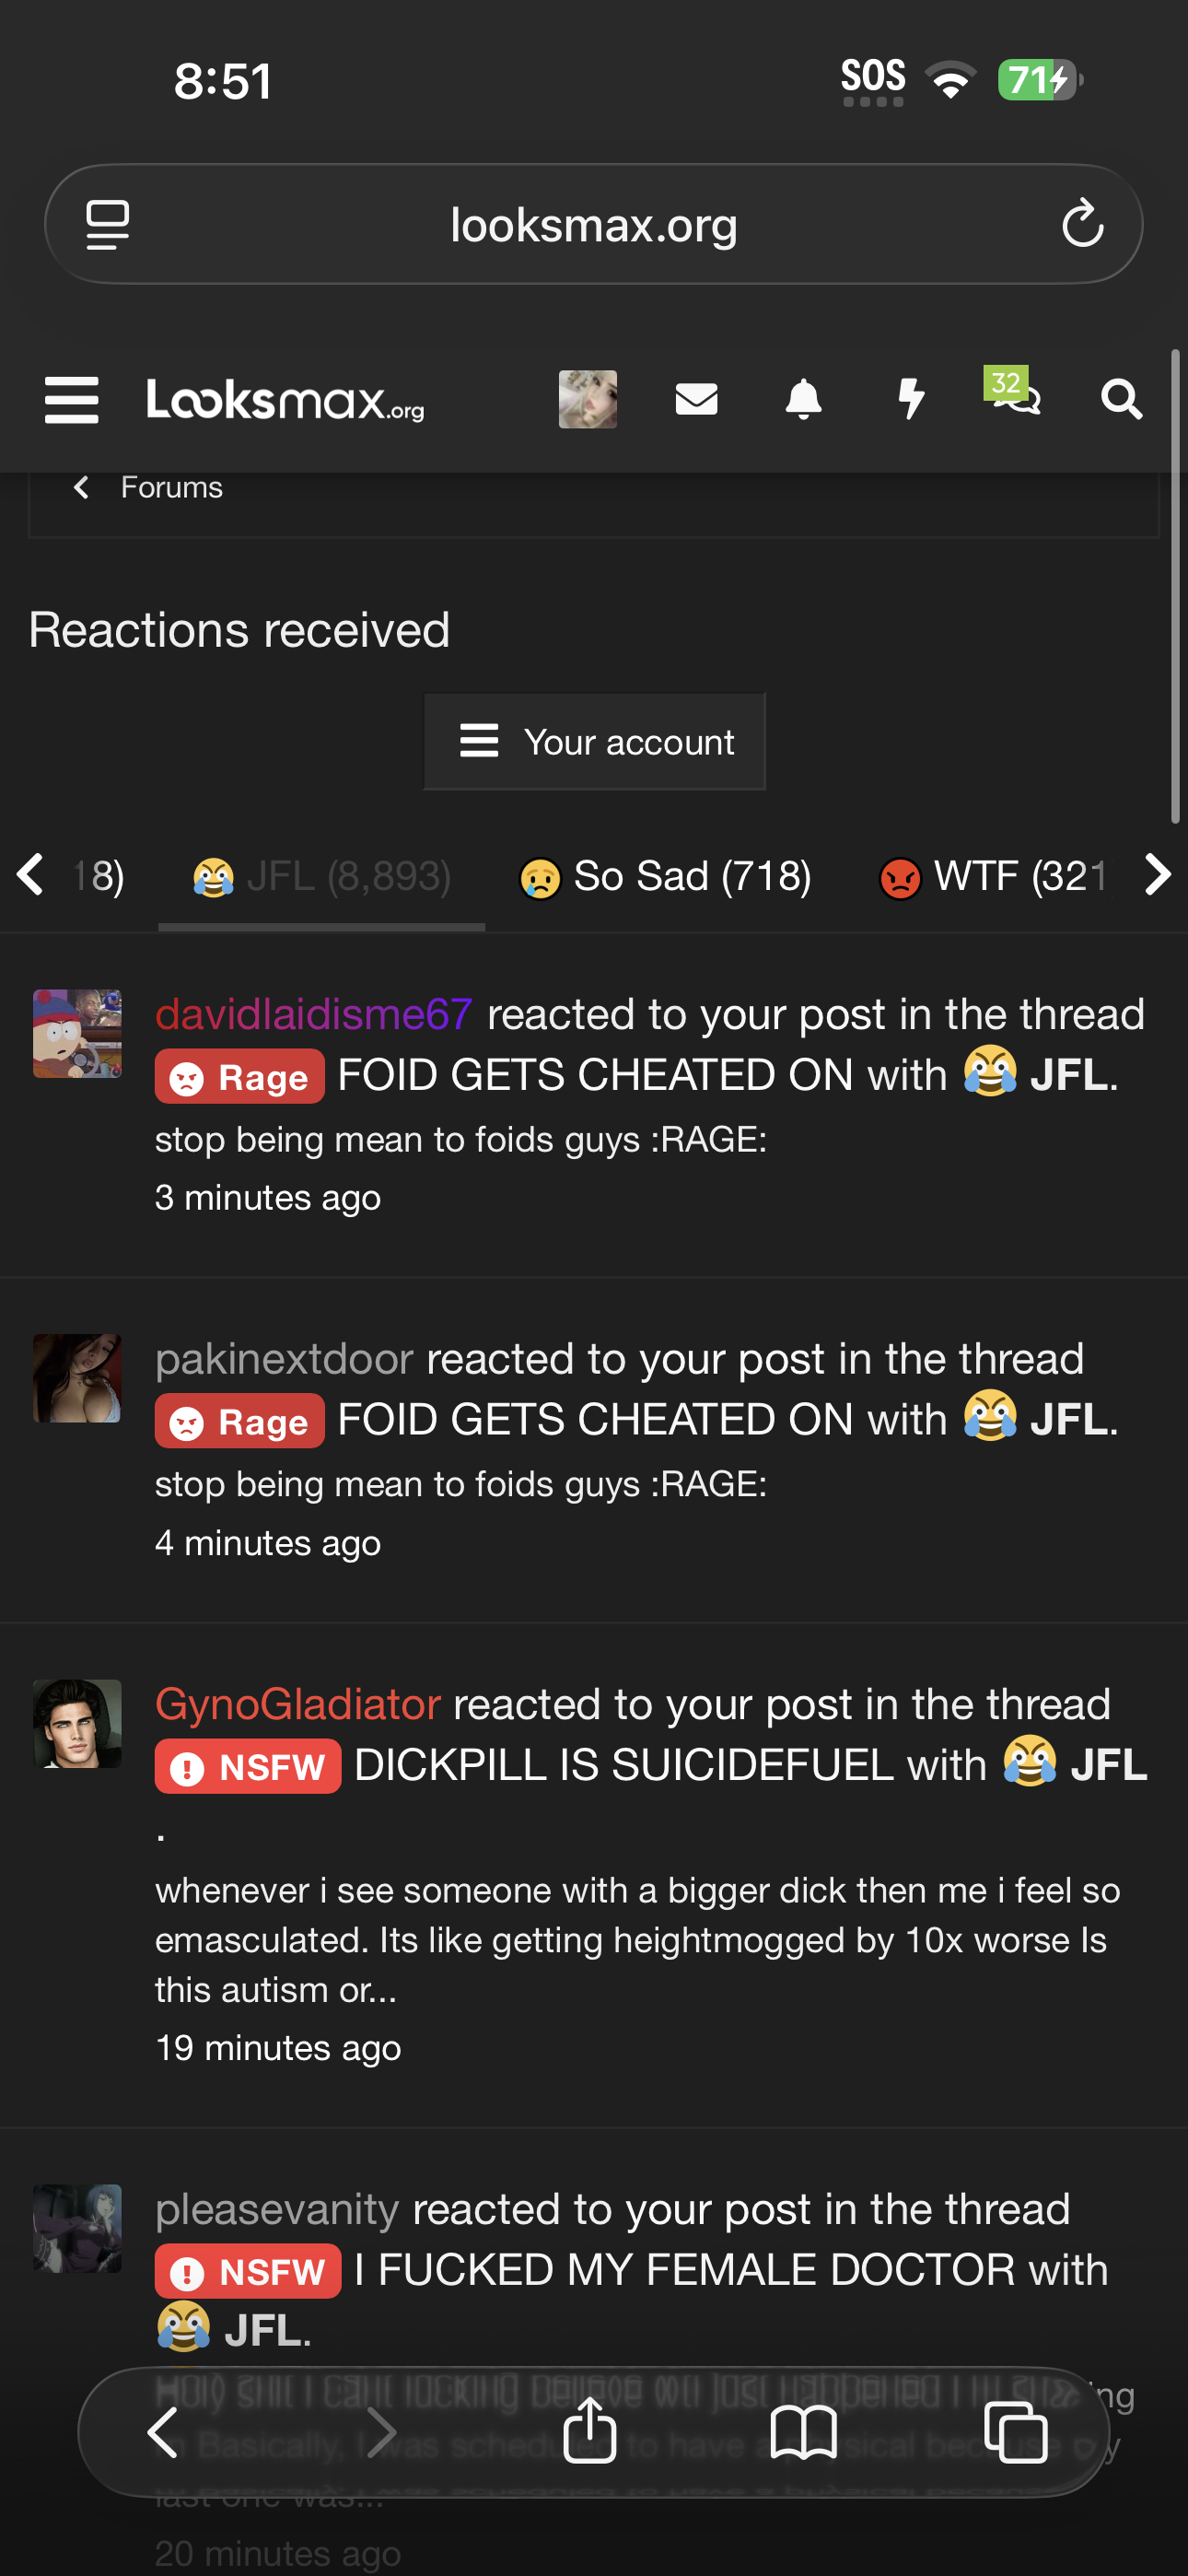The image size is (1188, 2576).
Task: Open the Safari tabs overview icon
Action: (1016, 2431)
